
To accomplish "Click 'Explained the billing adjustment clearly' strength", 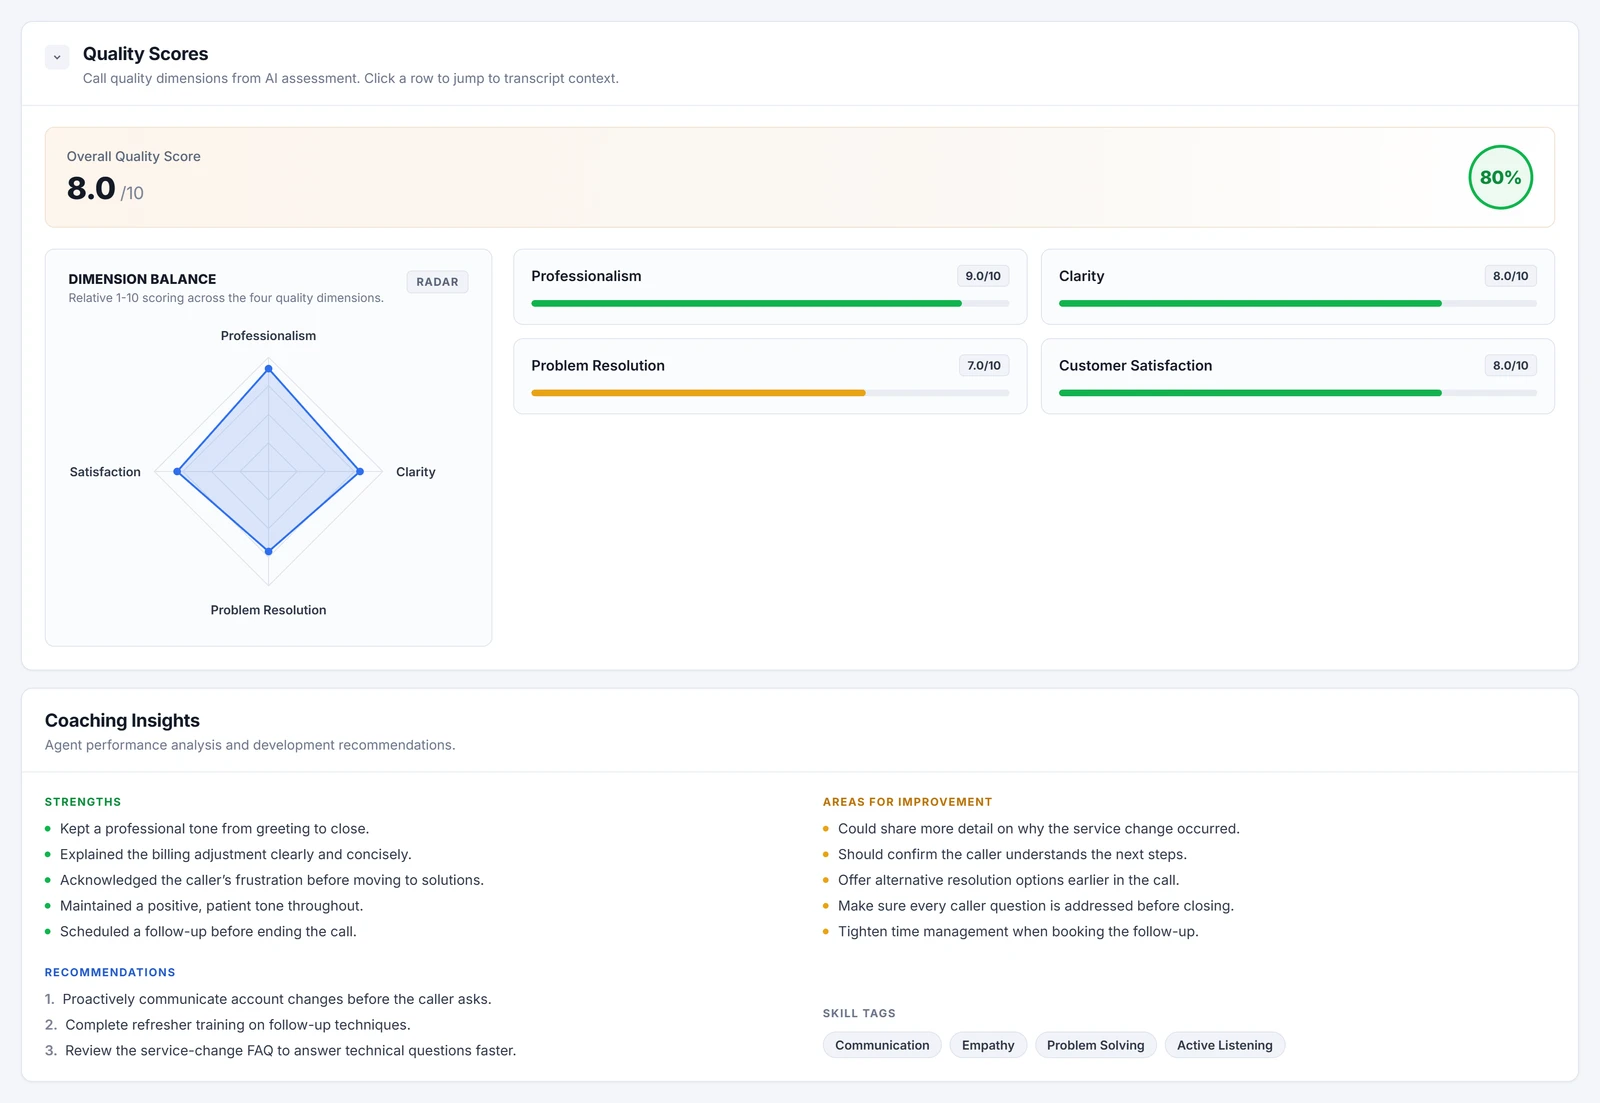I will click(236, 855).
